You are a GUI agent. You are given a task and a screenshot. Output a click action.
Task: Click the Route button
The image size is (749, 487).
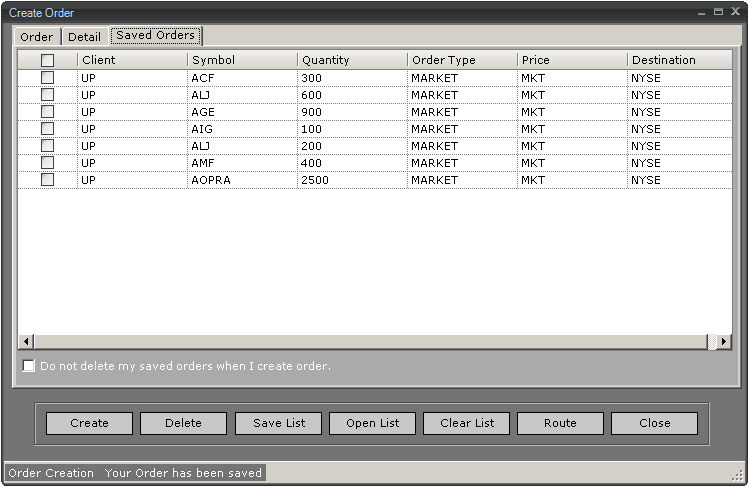(560, 423)
